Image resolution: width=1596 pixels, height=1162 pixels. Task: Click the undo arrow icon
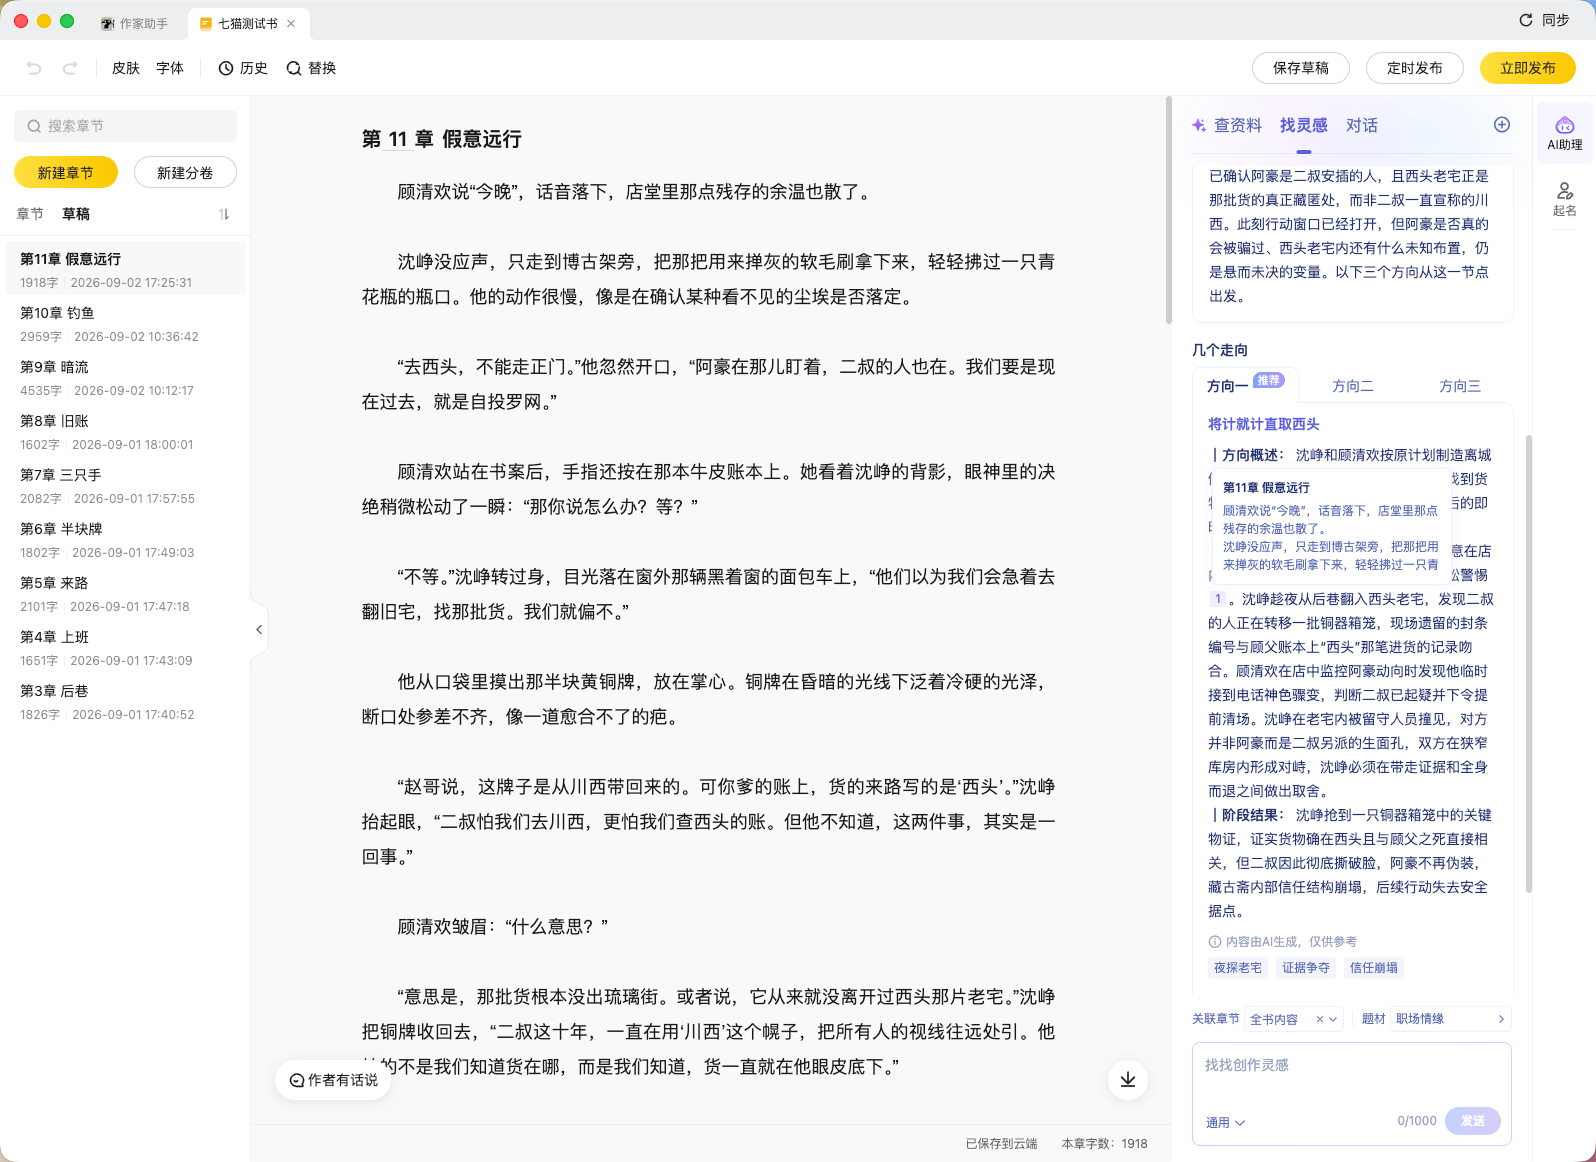[34, 68]
